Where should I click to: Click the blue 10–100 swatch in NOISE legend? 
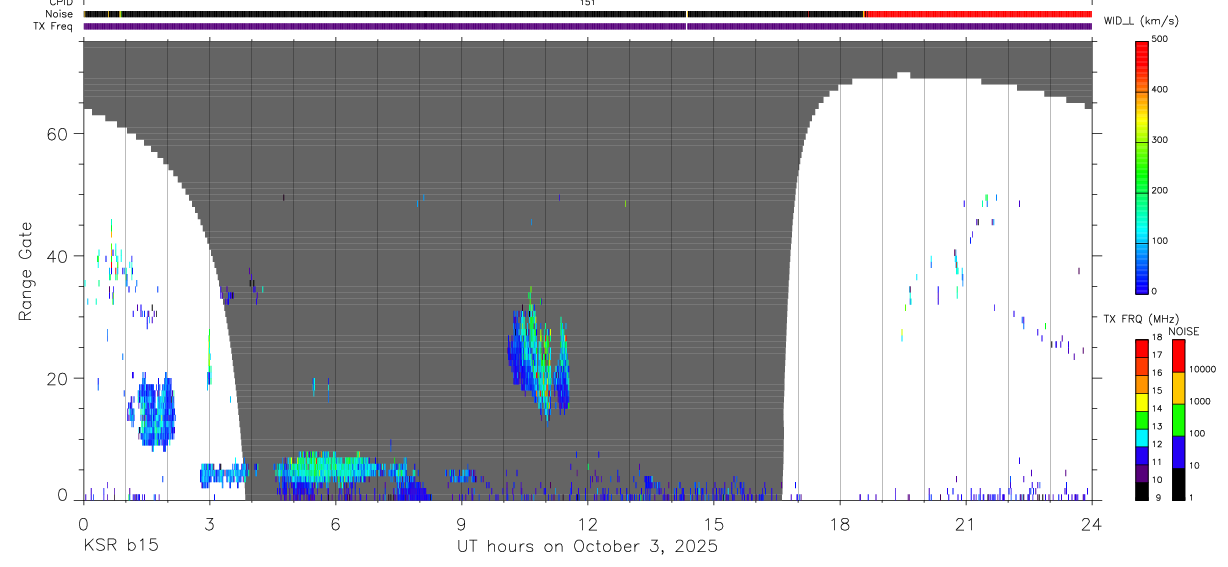click(1179, 451)
